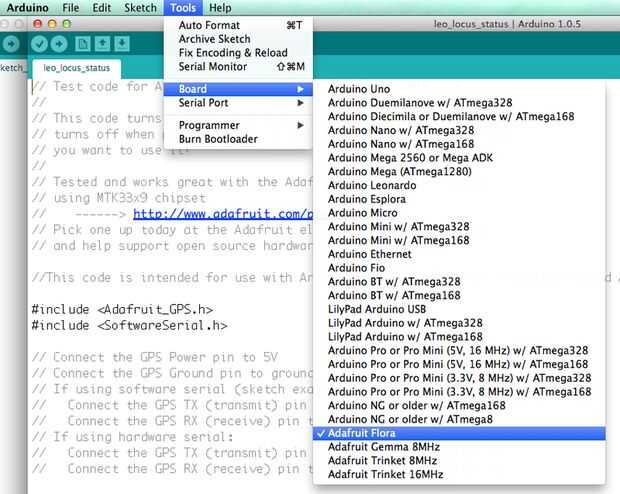Open the adafruit.com link in code
Image resolution: width=620 pixels, height=494 pixels.
tap(223, 214)
